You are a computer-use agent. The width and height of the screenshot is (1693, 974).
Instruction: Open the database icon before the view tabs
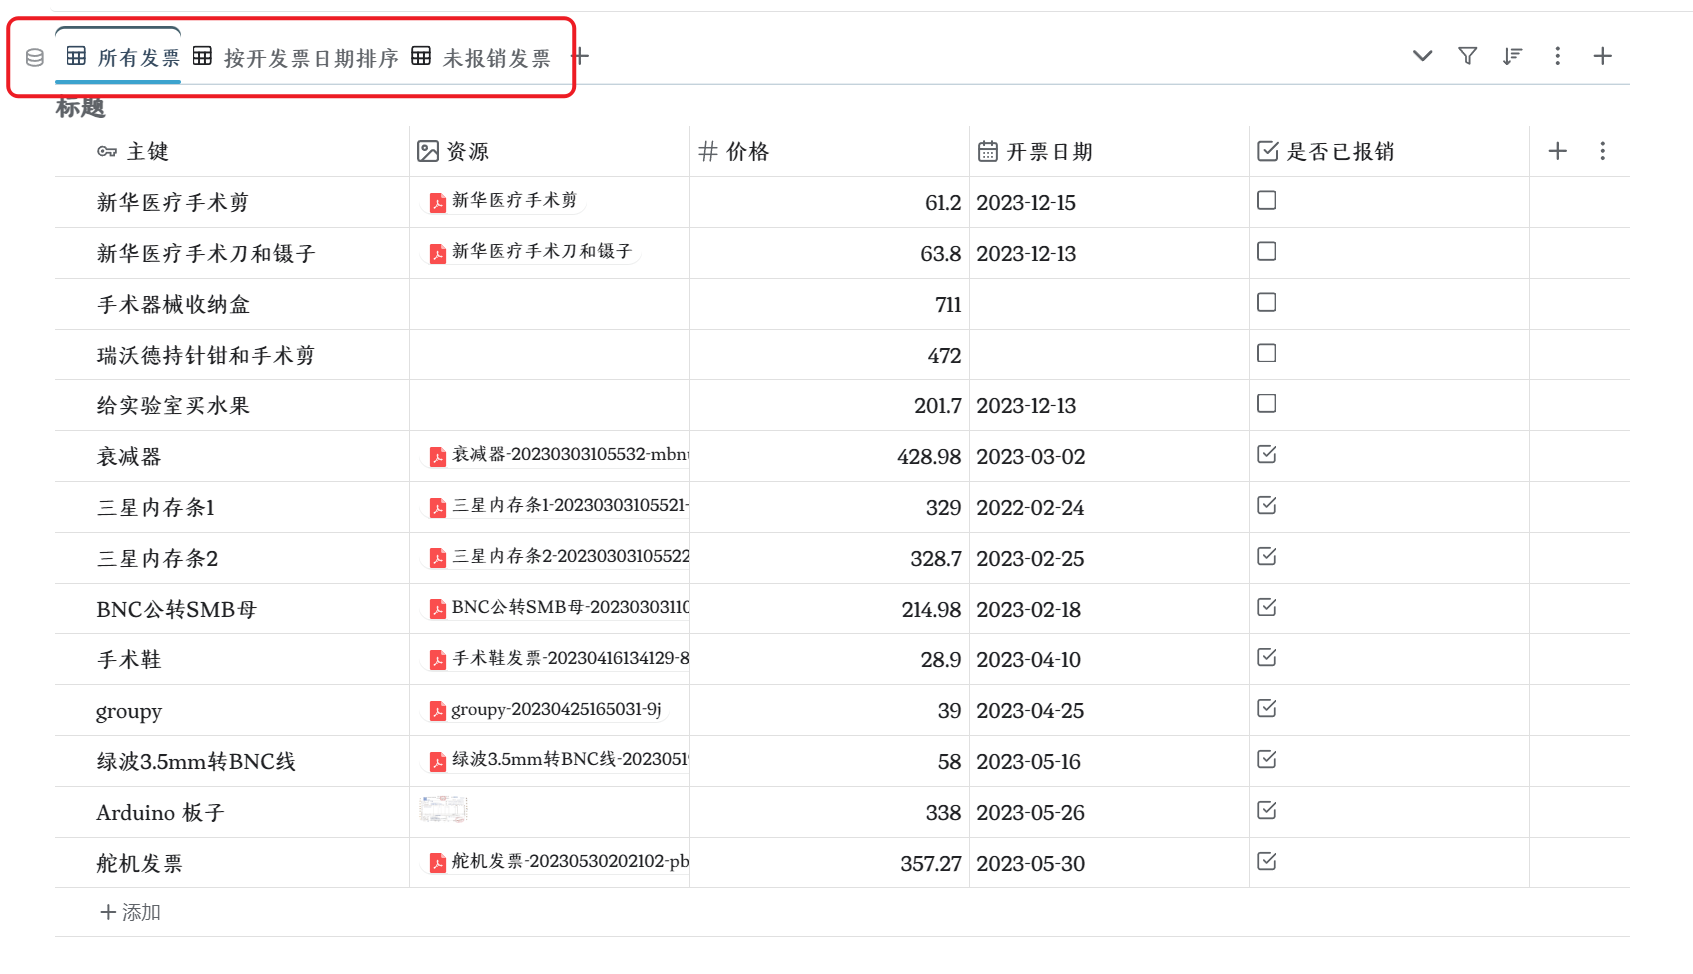pos(35,57)
